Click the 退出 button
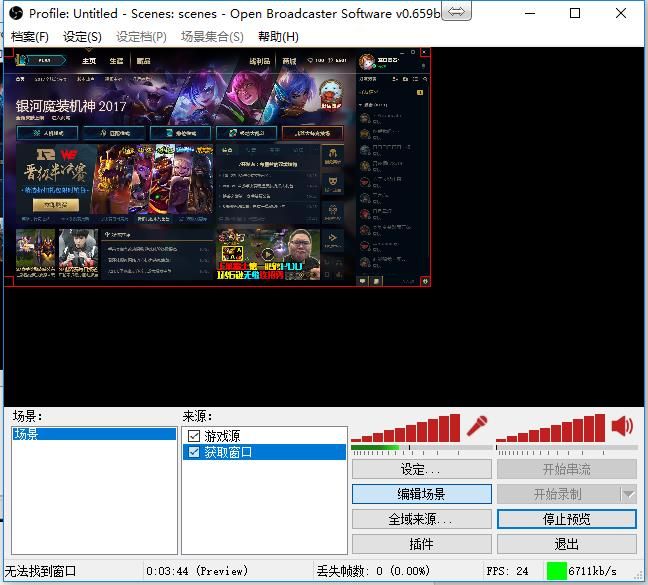 (567, 544)
